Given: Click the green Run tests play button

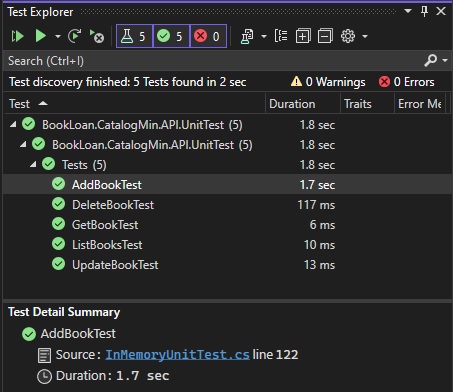Looking at the screenshot, I should tap(40, 36).
